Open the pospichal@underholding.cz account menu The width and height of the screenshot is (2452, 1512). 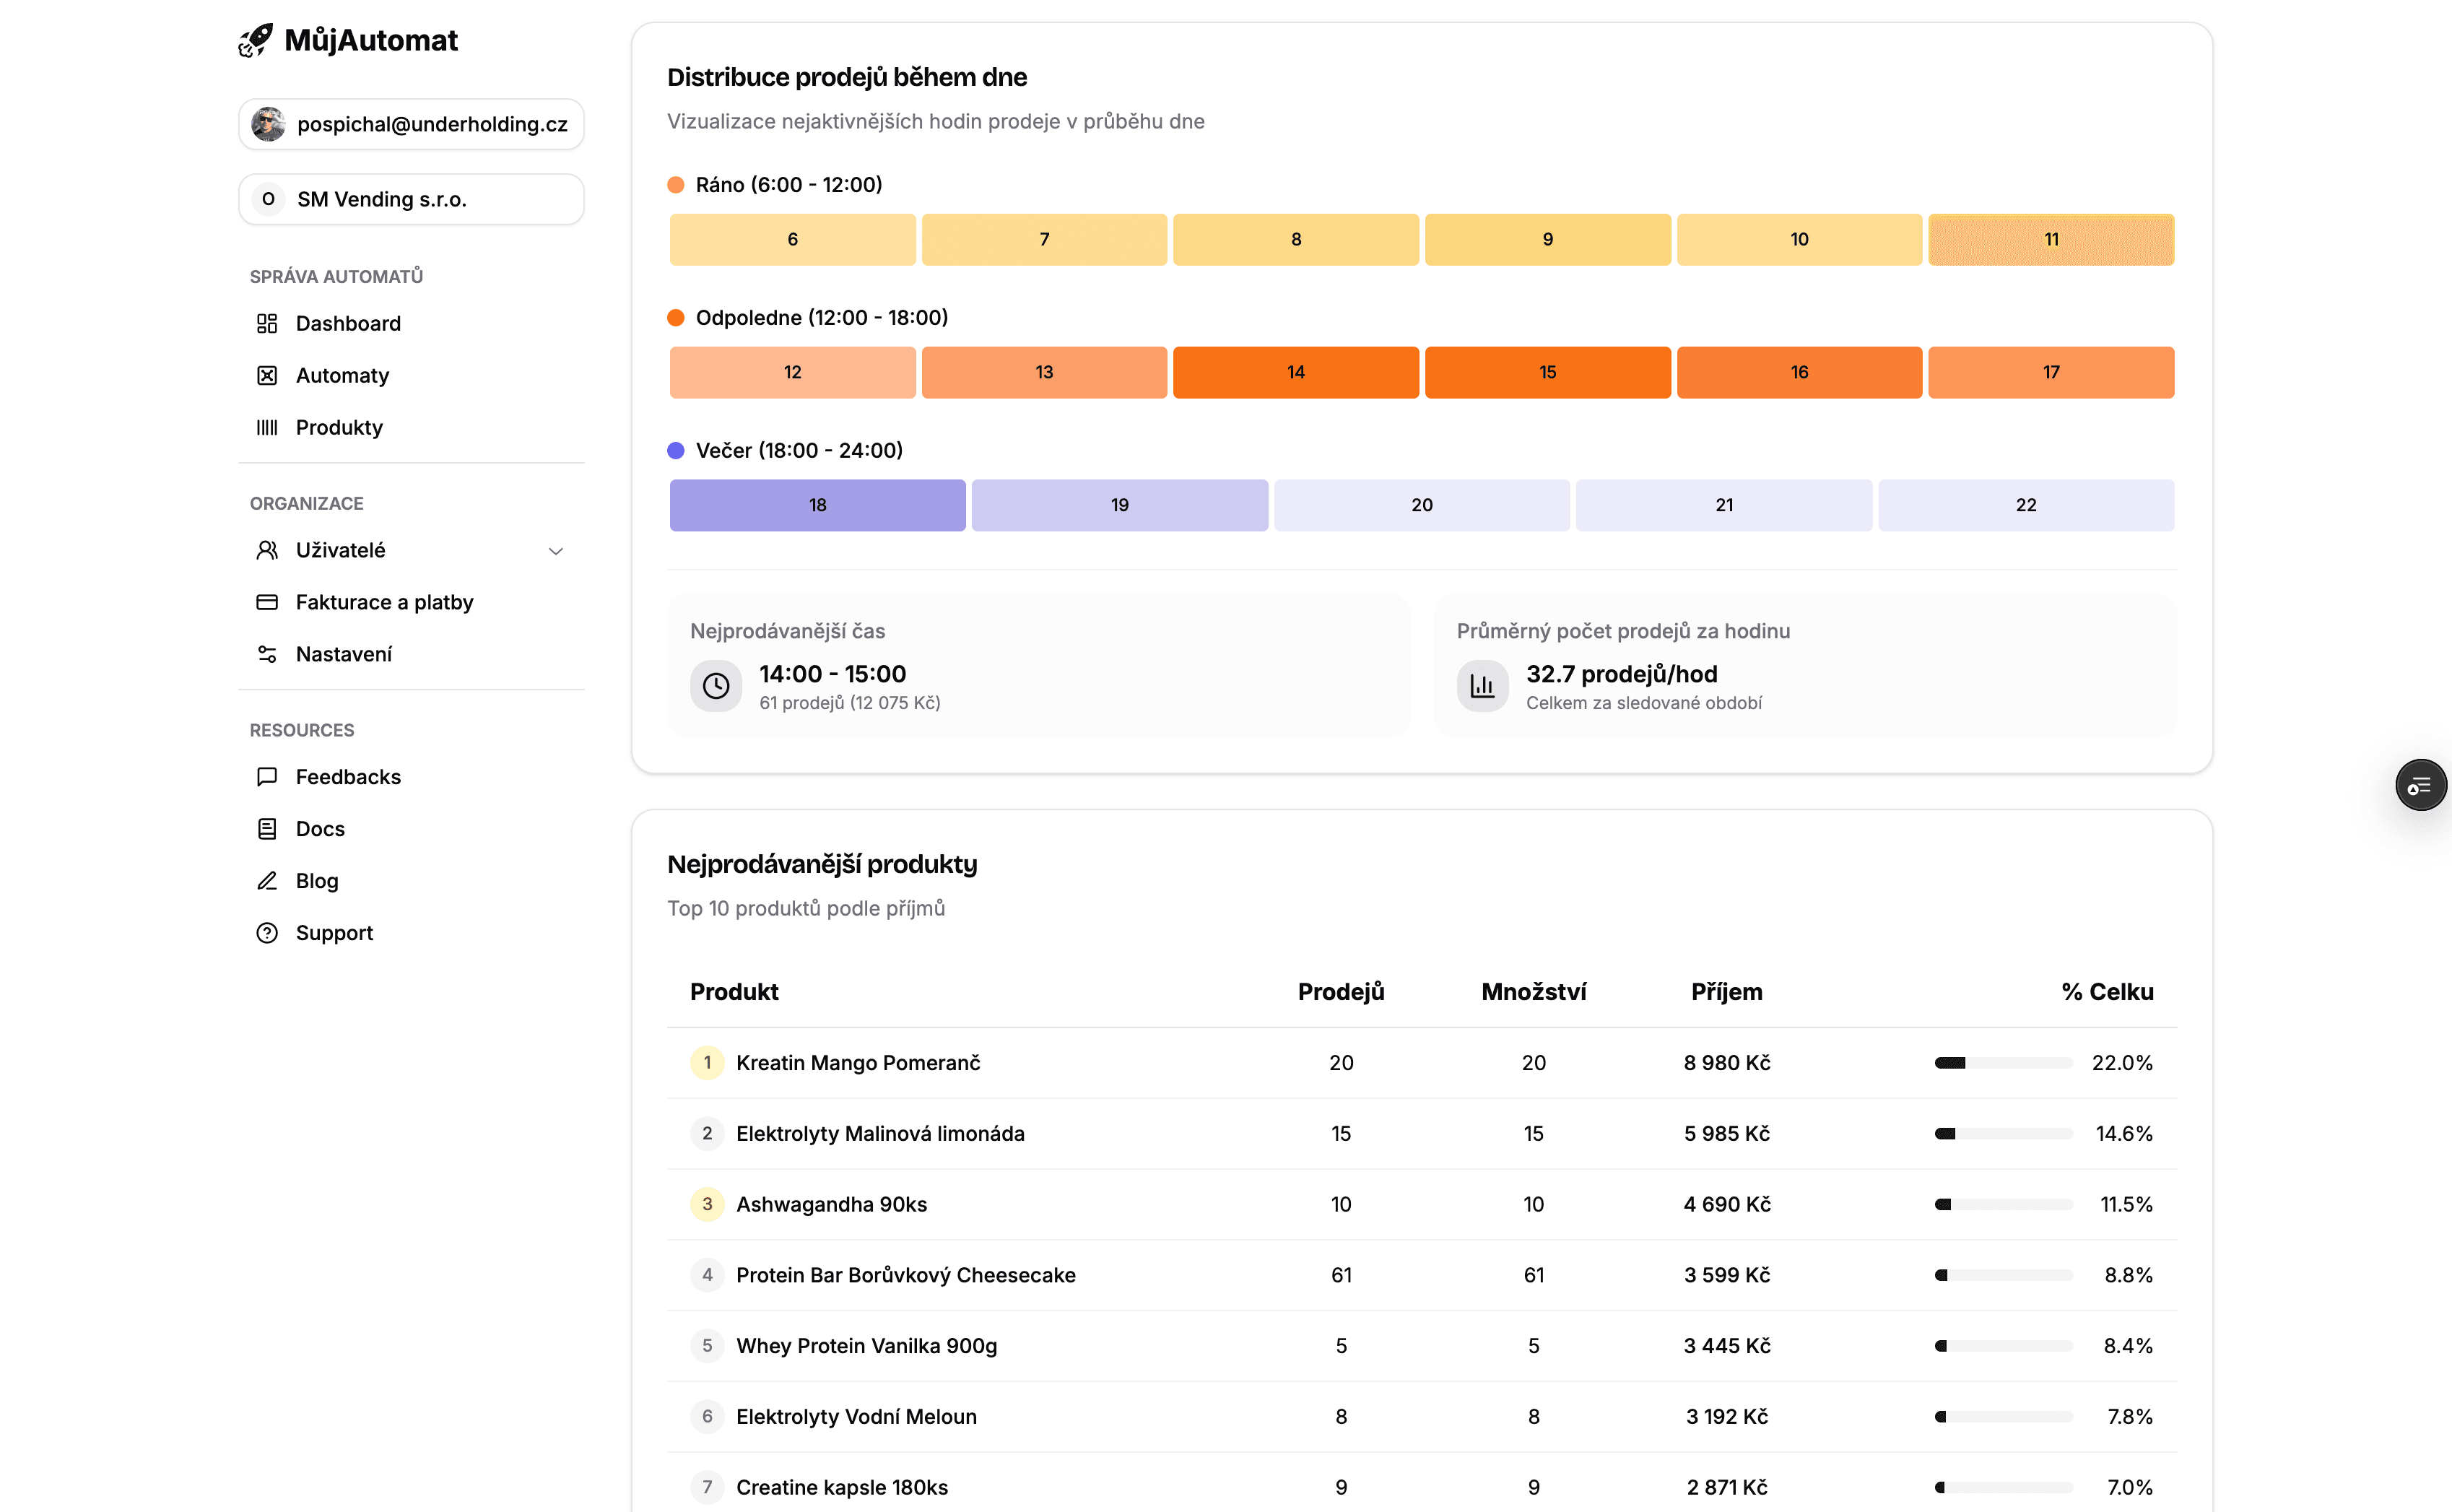click(411, 124)
